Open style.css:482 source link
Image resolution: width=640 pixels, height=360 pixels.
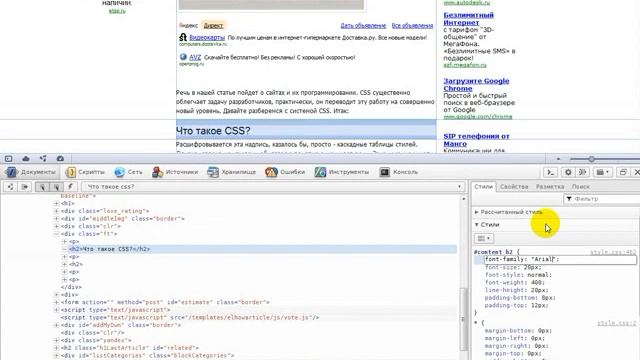tap(613, 252)
